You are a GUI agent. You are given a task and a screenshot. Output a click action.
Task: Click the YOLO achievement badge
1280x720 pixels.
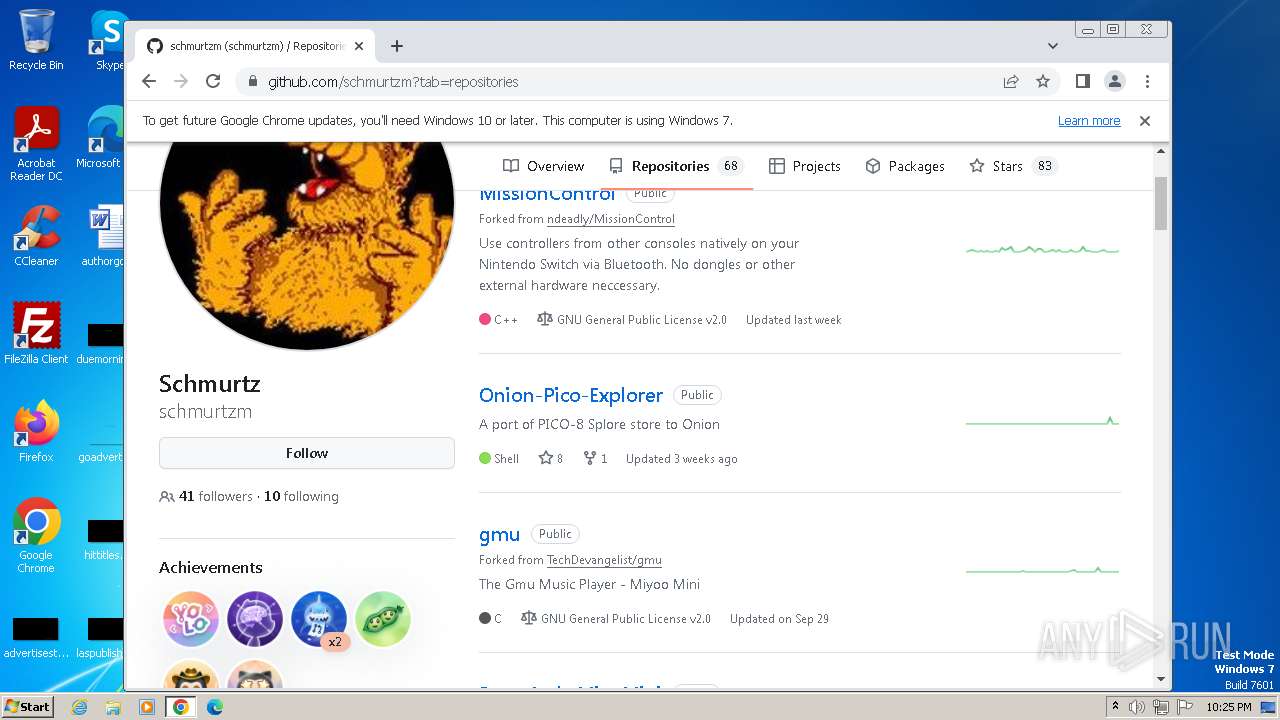pos(191,619)
